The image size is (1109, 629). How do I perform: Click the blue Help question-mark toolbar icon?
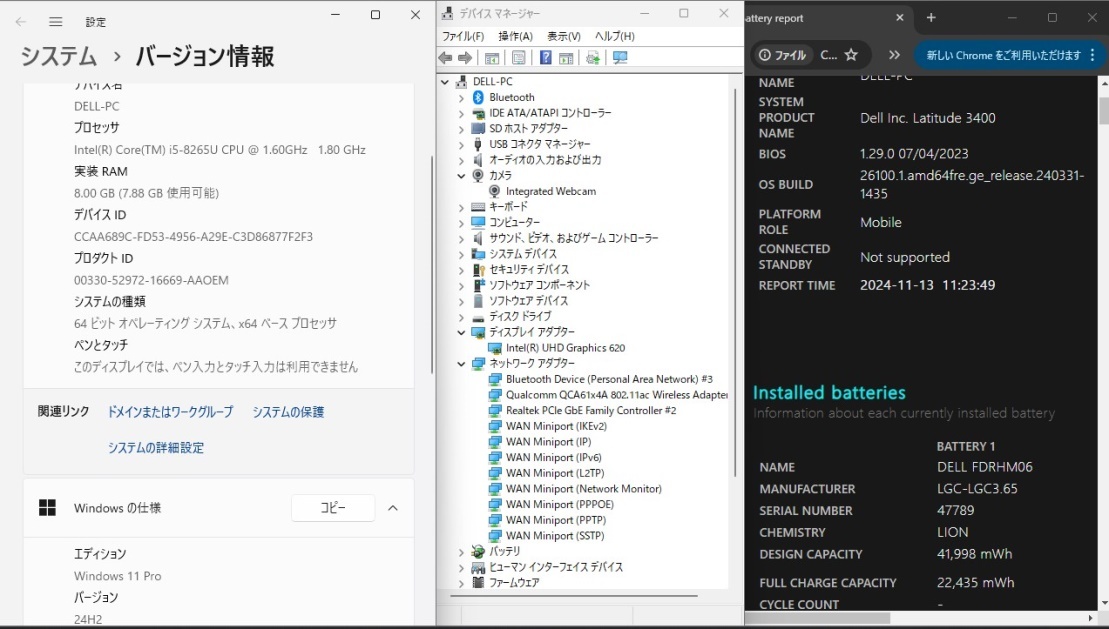[545, 58]
